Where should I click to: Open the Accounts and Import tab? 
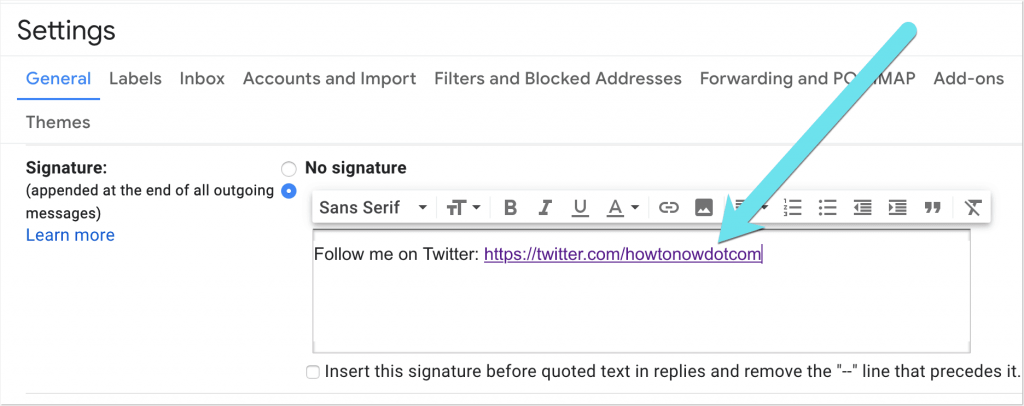pyautogui.click(x=329, y=78)
